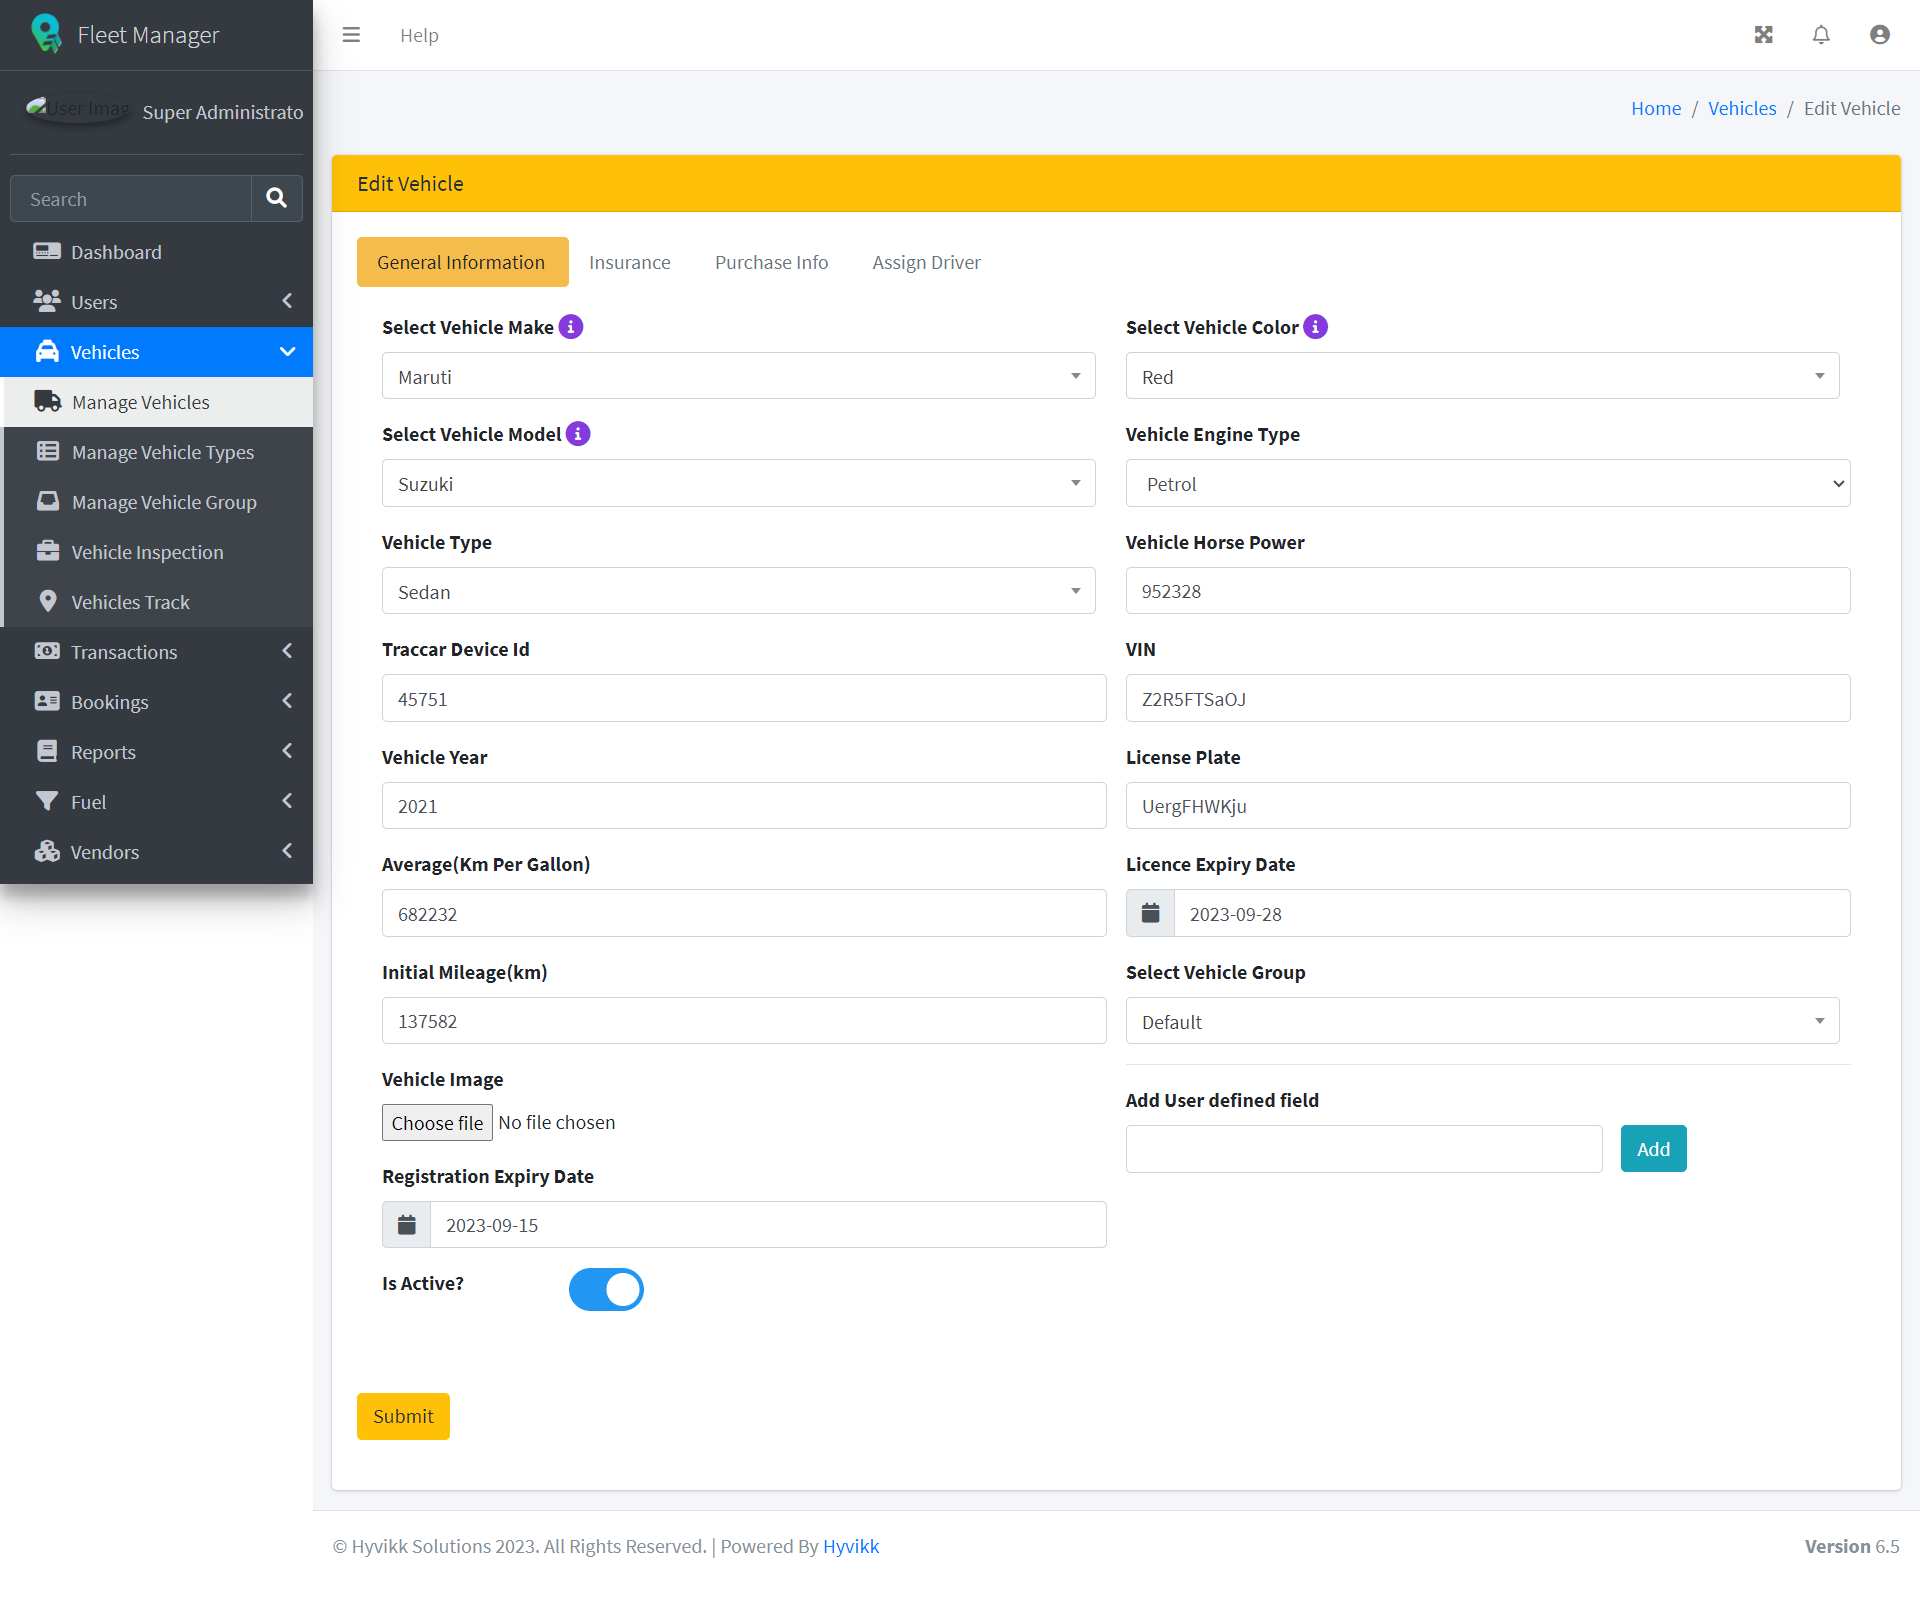Click calendar icon for Licence Expiry Date
This screenshot has height=1601, width=1920.
click(1150, 913)
